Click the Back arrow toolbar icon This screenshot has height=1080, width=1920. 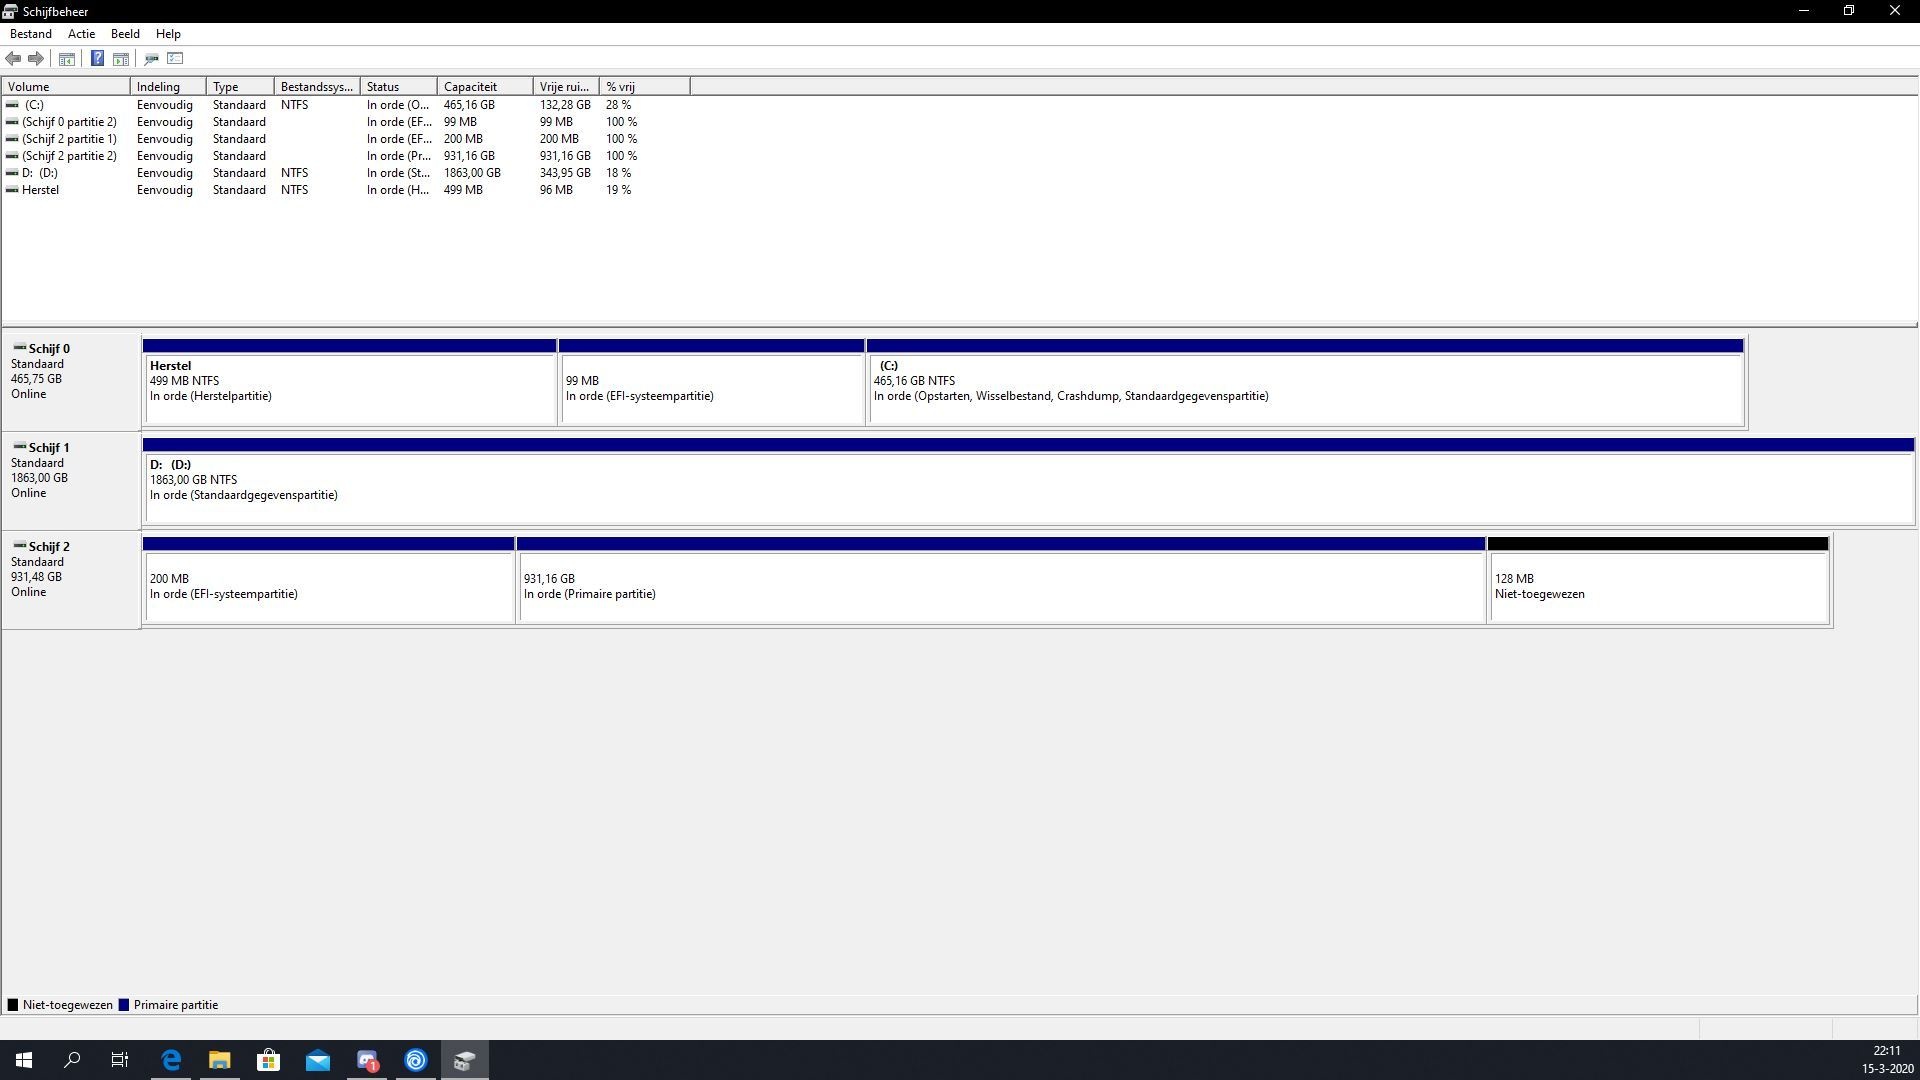coord(13,59)
